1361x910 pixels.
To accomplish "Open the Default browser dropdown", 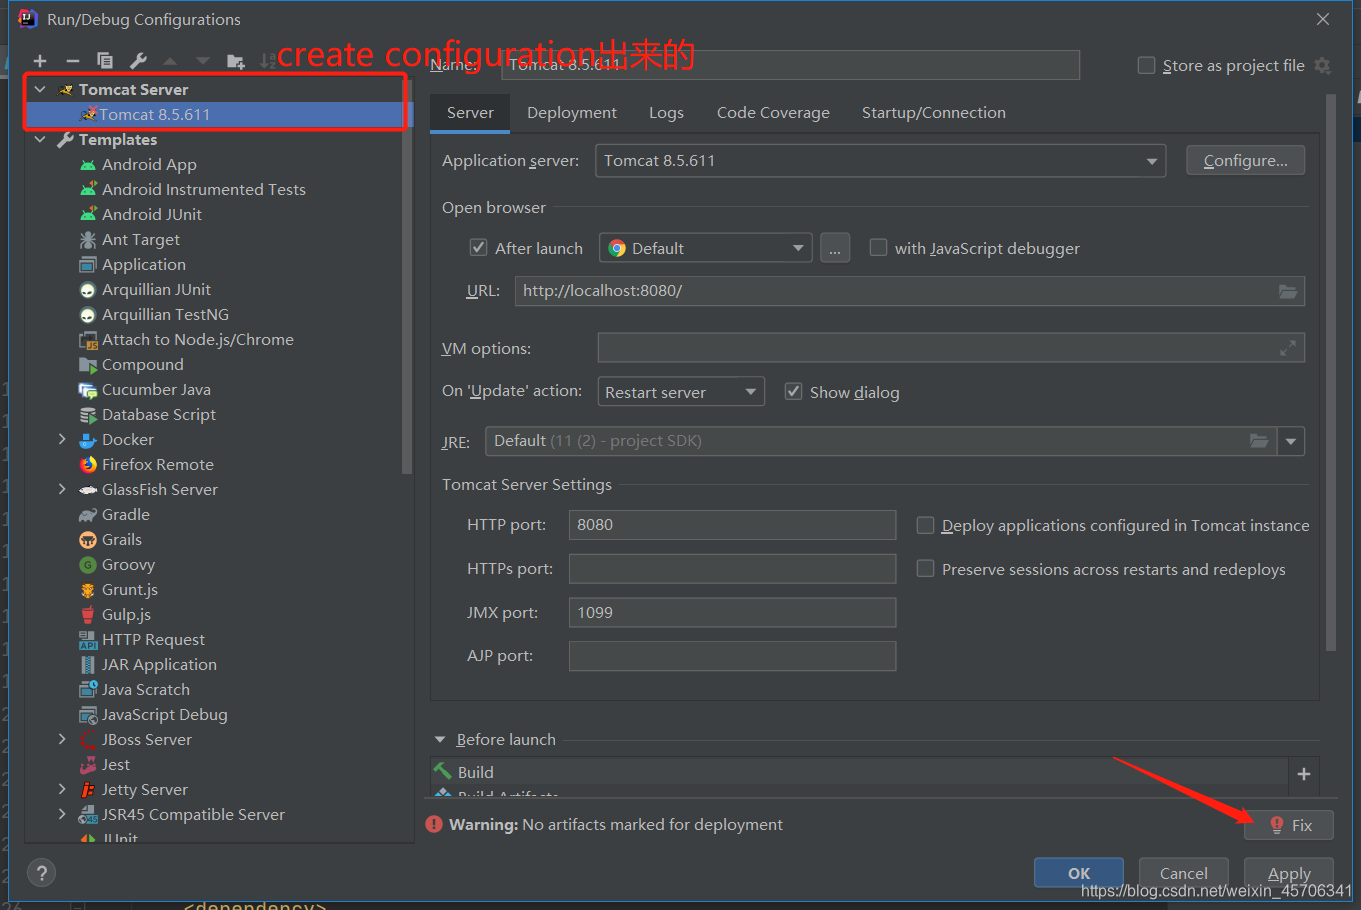I will pos(705,248).
